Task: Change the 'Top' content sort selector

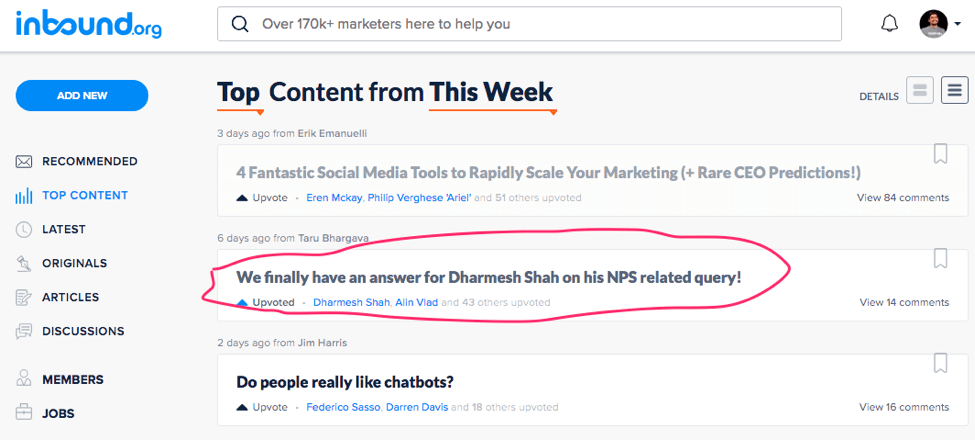Action: (x=239, y=93)
